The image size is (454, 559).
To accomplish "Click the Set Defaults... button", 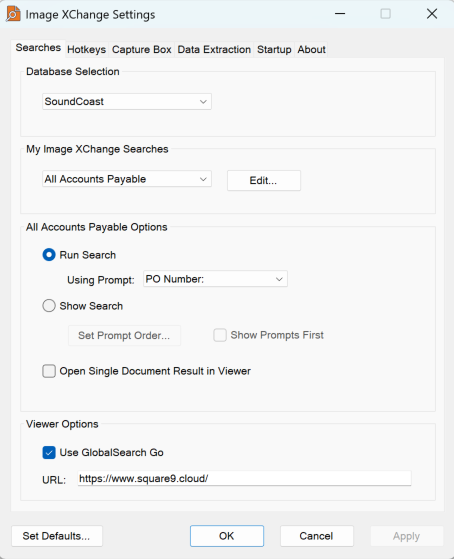I will [x=57, y=536].
